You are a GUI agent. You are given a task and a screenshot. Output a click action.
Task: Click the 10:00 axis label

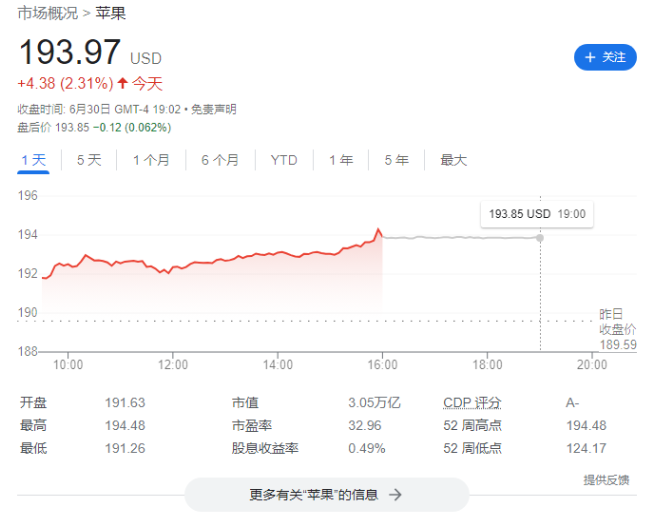[x=68, y=365]
